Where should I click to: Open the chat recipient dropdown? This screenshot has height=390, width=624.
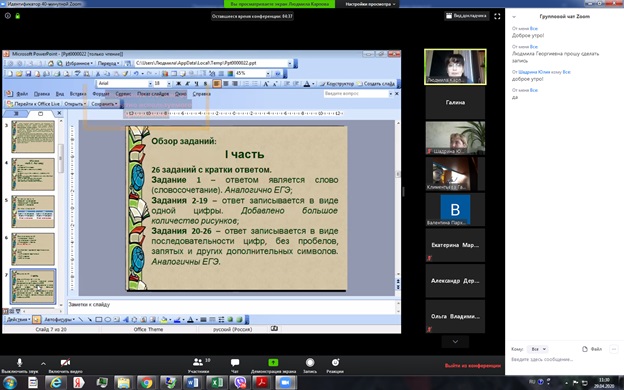(x=538, y=349)
